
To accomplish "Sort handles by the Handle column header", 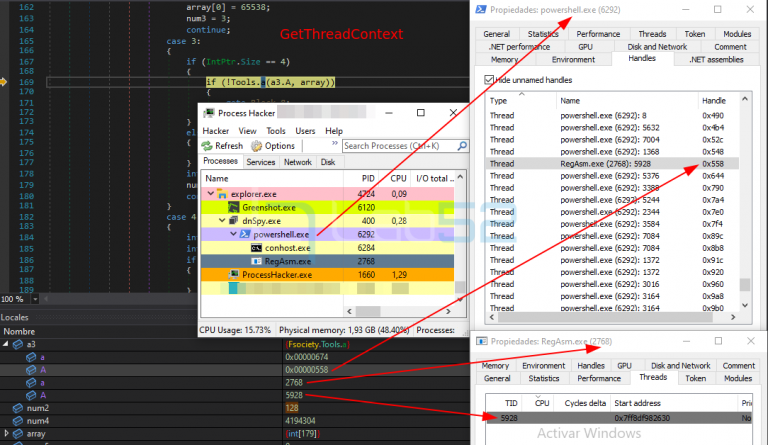I will [x=714, y=101].
